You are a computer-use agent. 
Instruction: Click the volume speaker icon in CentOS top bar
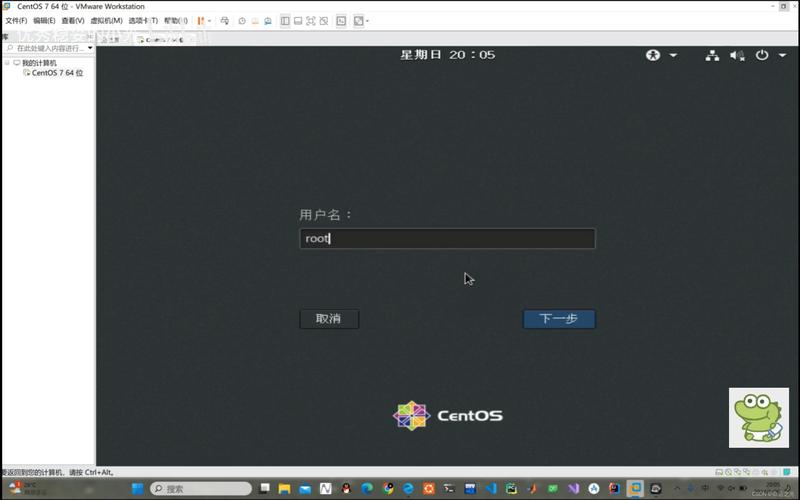click(736, 56)
